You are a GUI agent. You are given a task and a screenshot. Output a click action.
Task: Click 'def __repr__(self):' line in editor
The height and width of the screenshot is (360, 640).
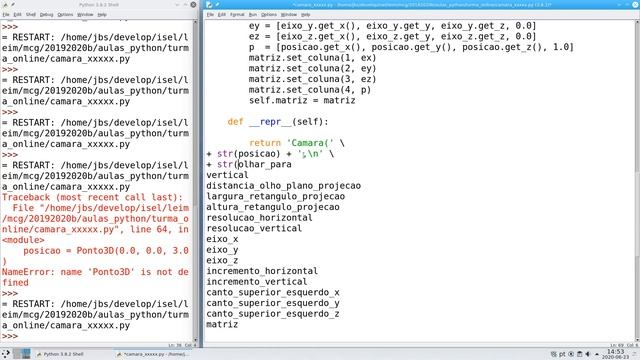[278, 122]
